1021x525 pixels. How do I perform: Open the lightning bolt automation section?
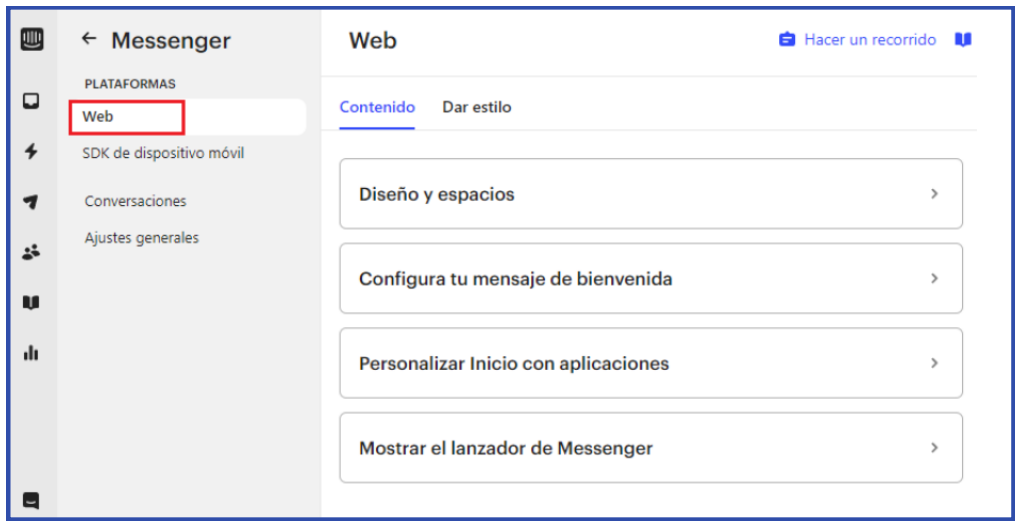click(x=31, y=151)
